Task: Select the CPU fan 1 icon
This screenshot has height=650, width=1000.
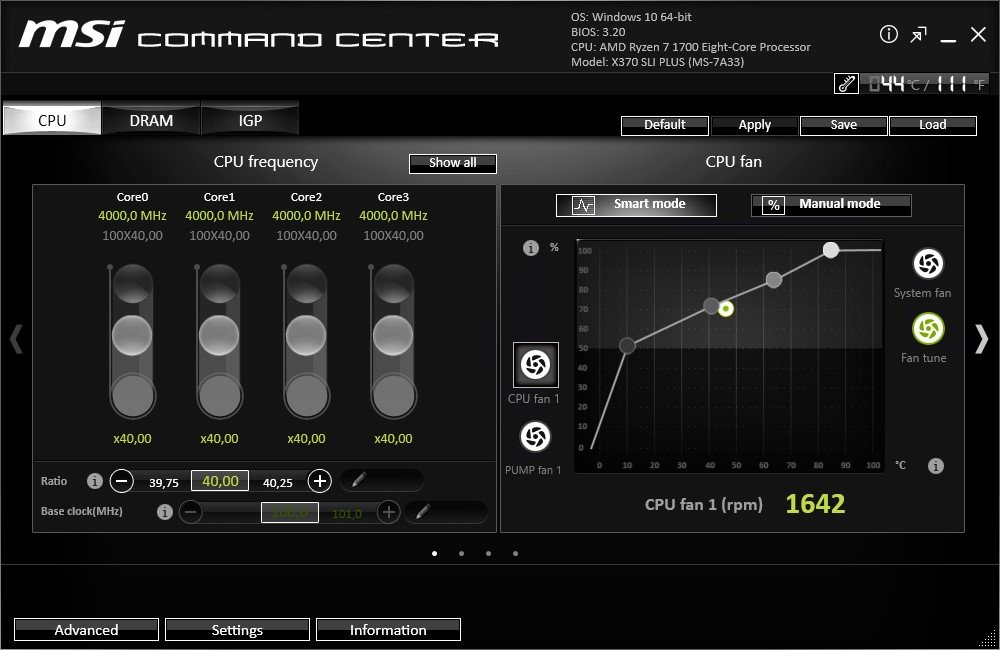Action: click(x=536, y=365)
